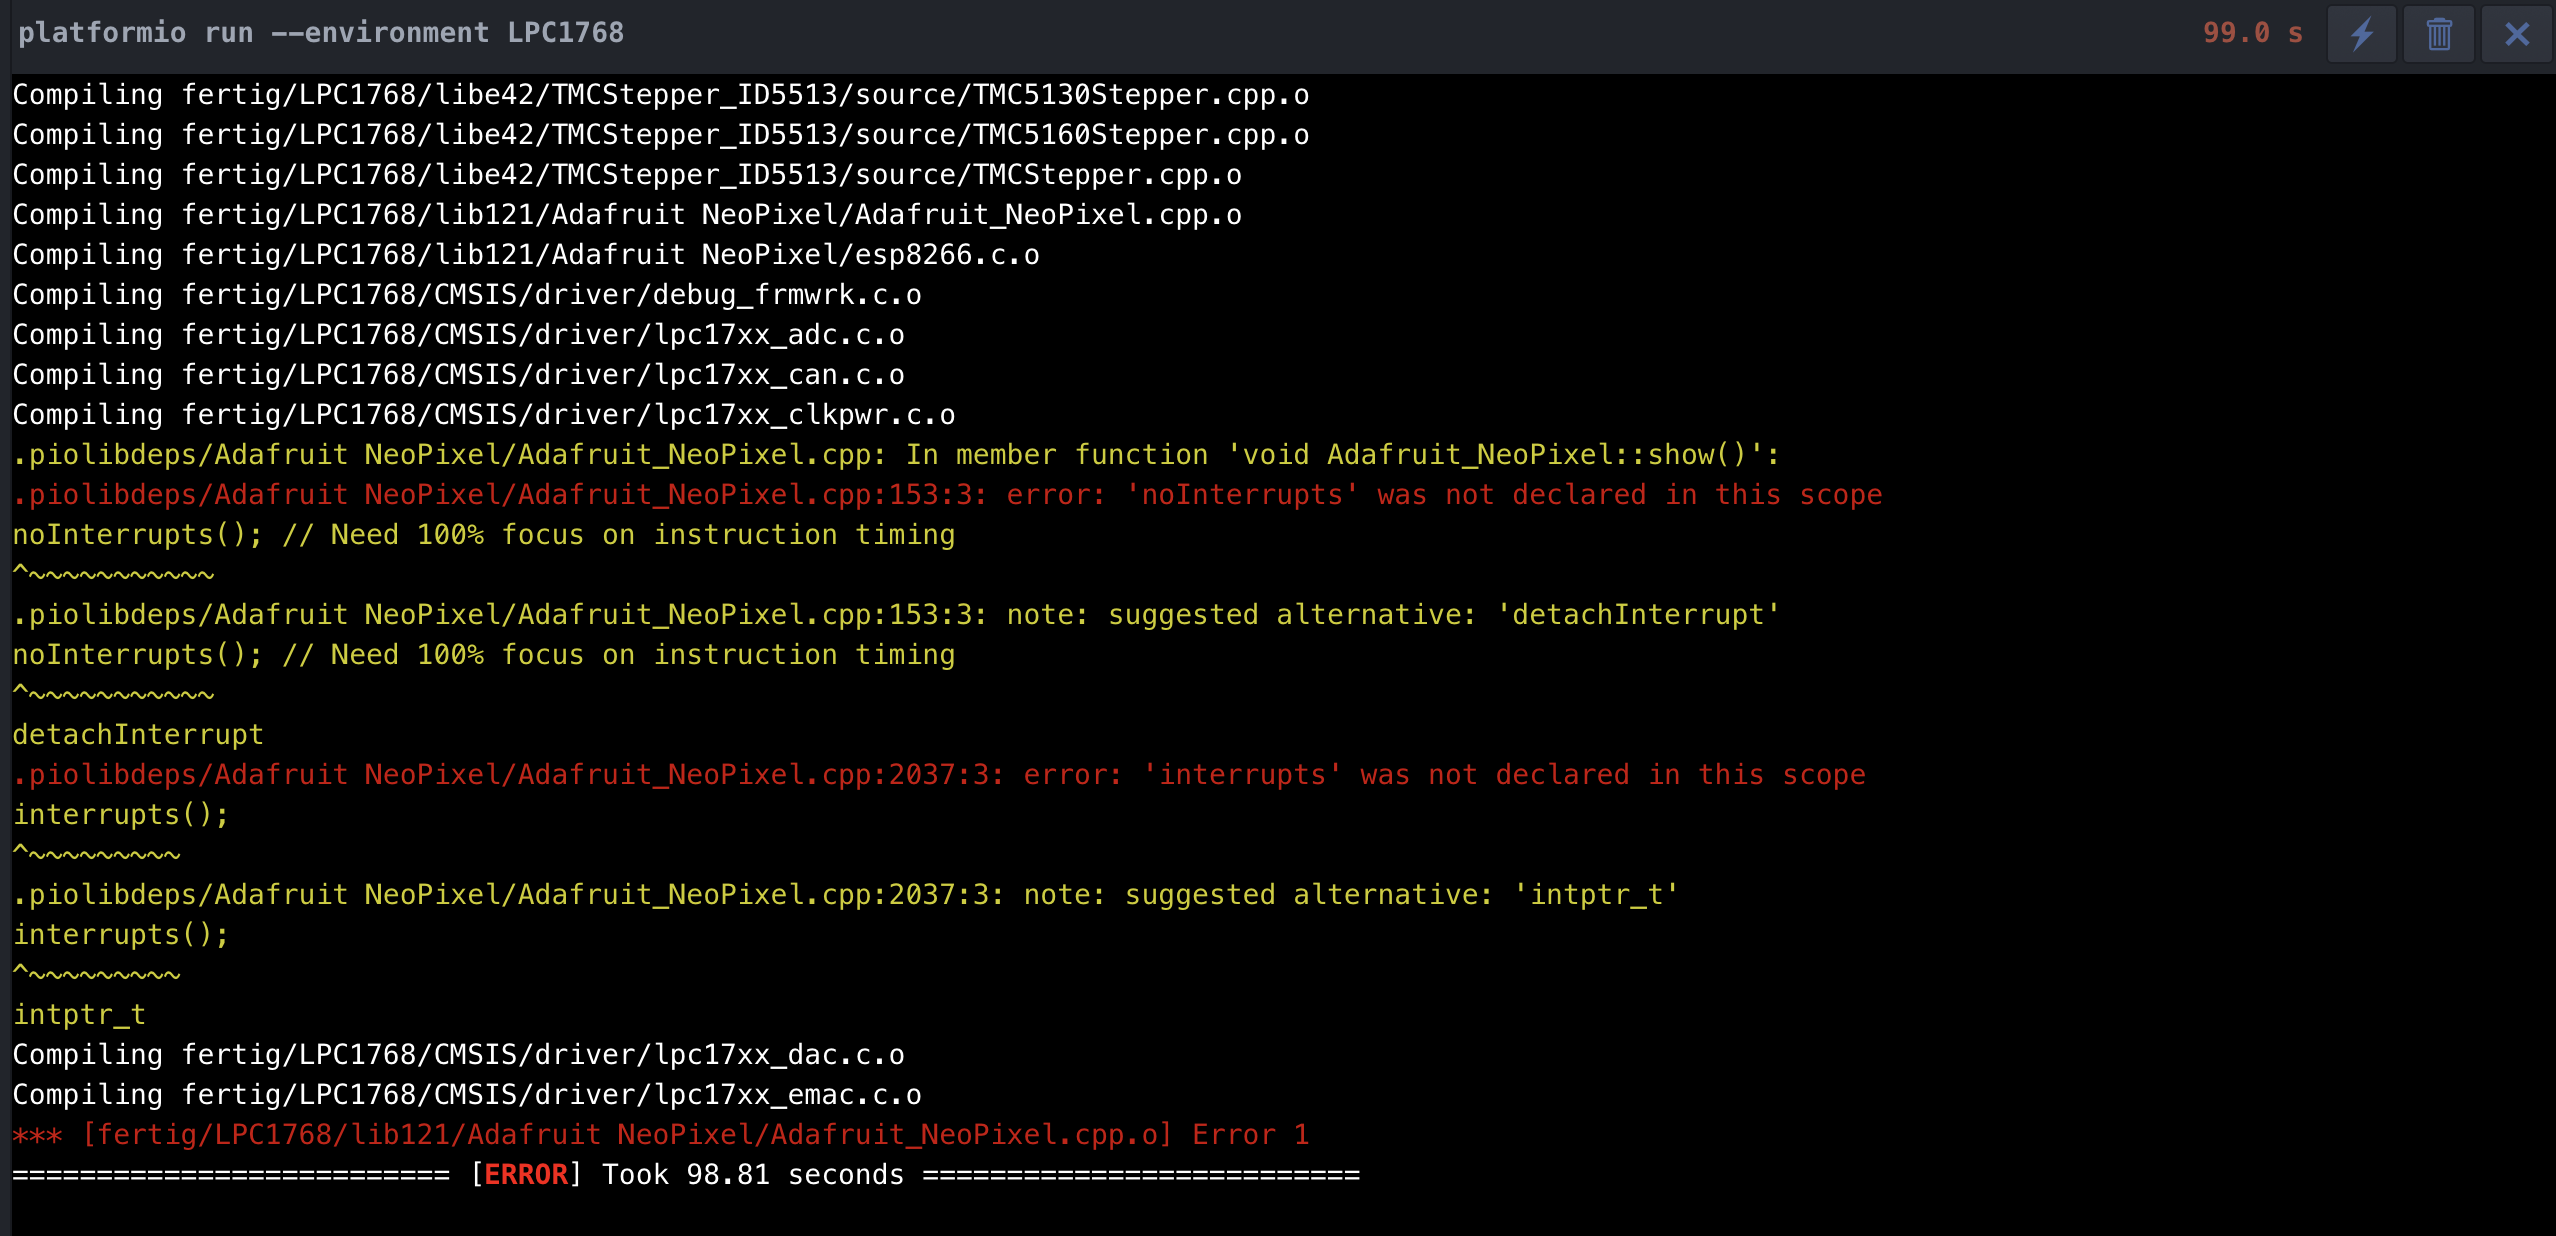Select the platformio run command title
2556x1236 pixels.
tap(320, 33)
